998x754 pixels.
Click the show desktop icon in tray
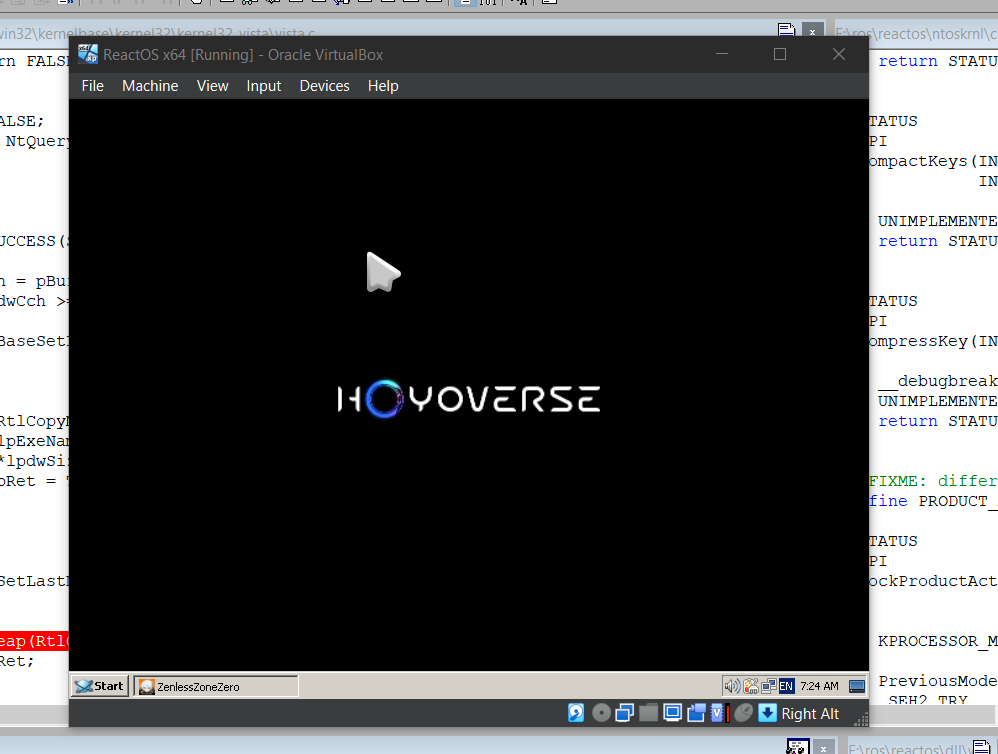pyautogui.click(x=857, y=686)
